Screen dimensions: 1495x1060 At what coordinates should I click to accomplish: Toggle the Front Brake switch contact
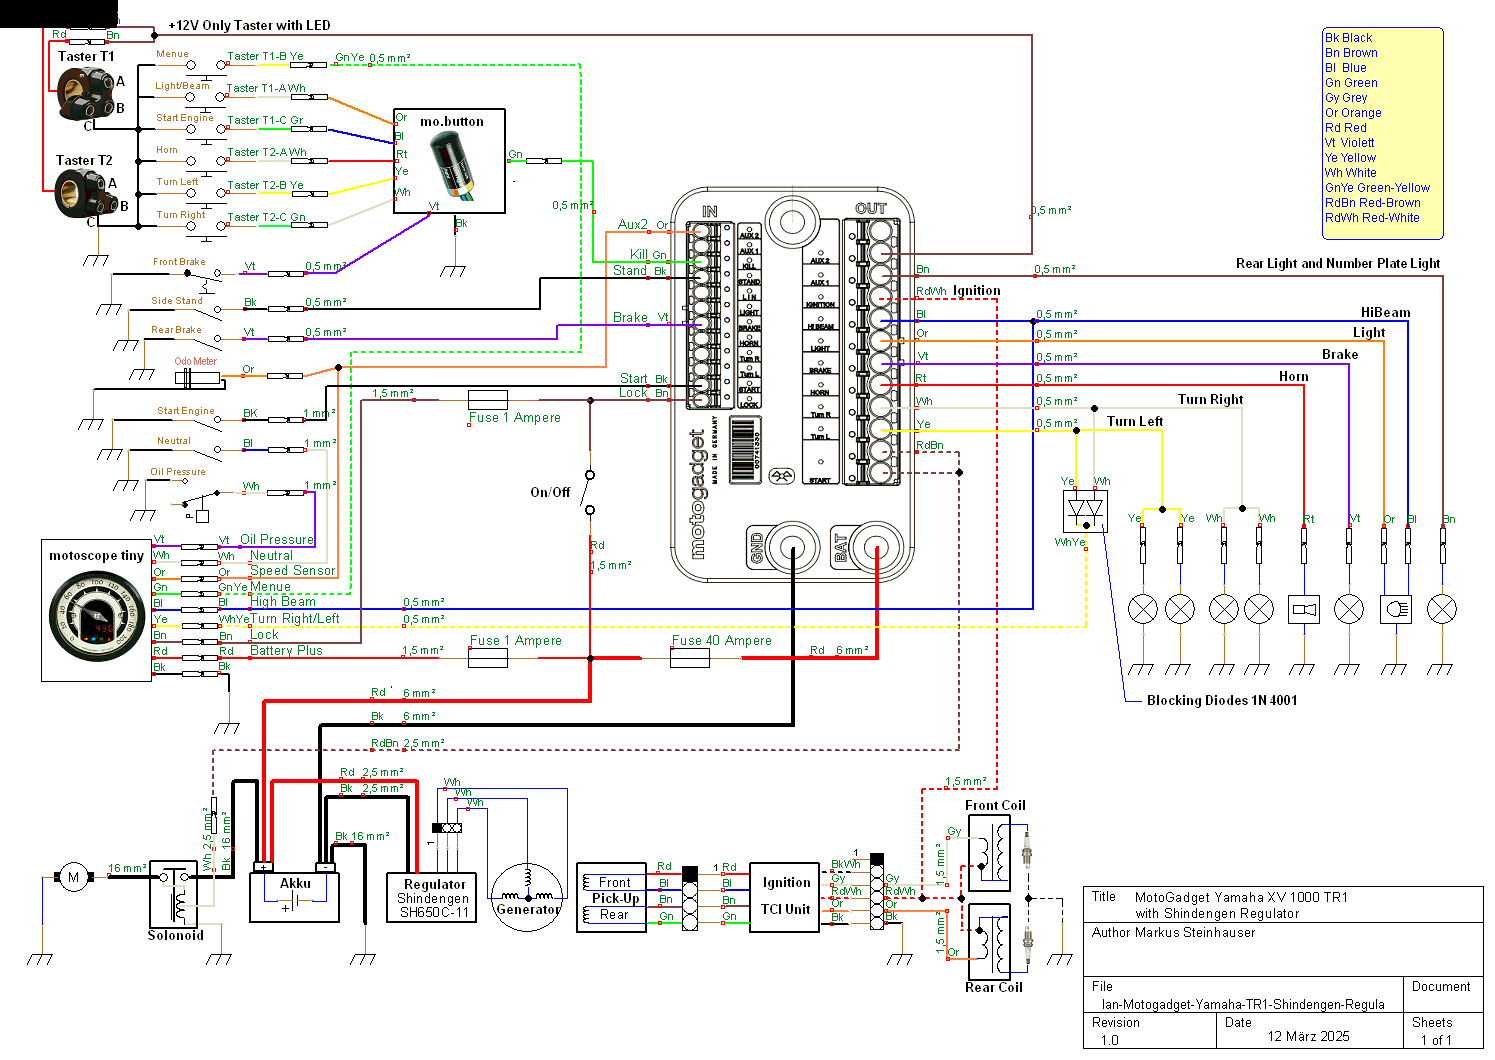click(208, 274)
